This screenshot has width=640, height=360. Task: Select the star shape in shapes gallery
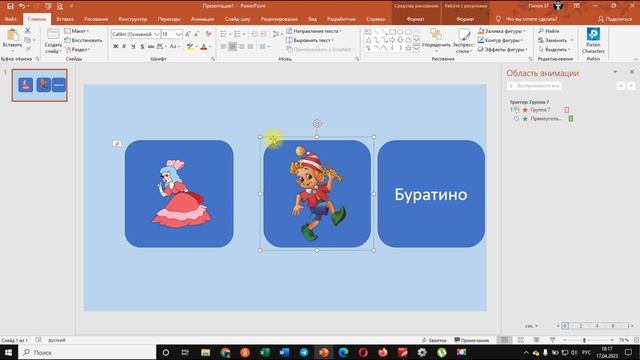pos(408,48)
